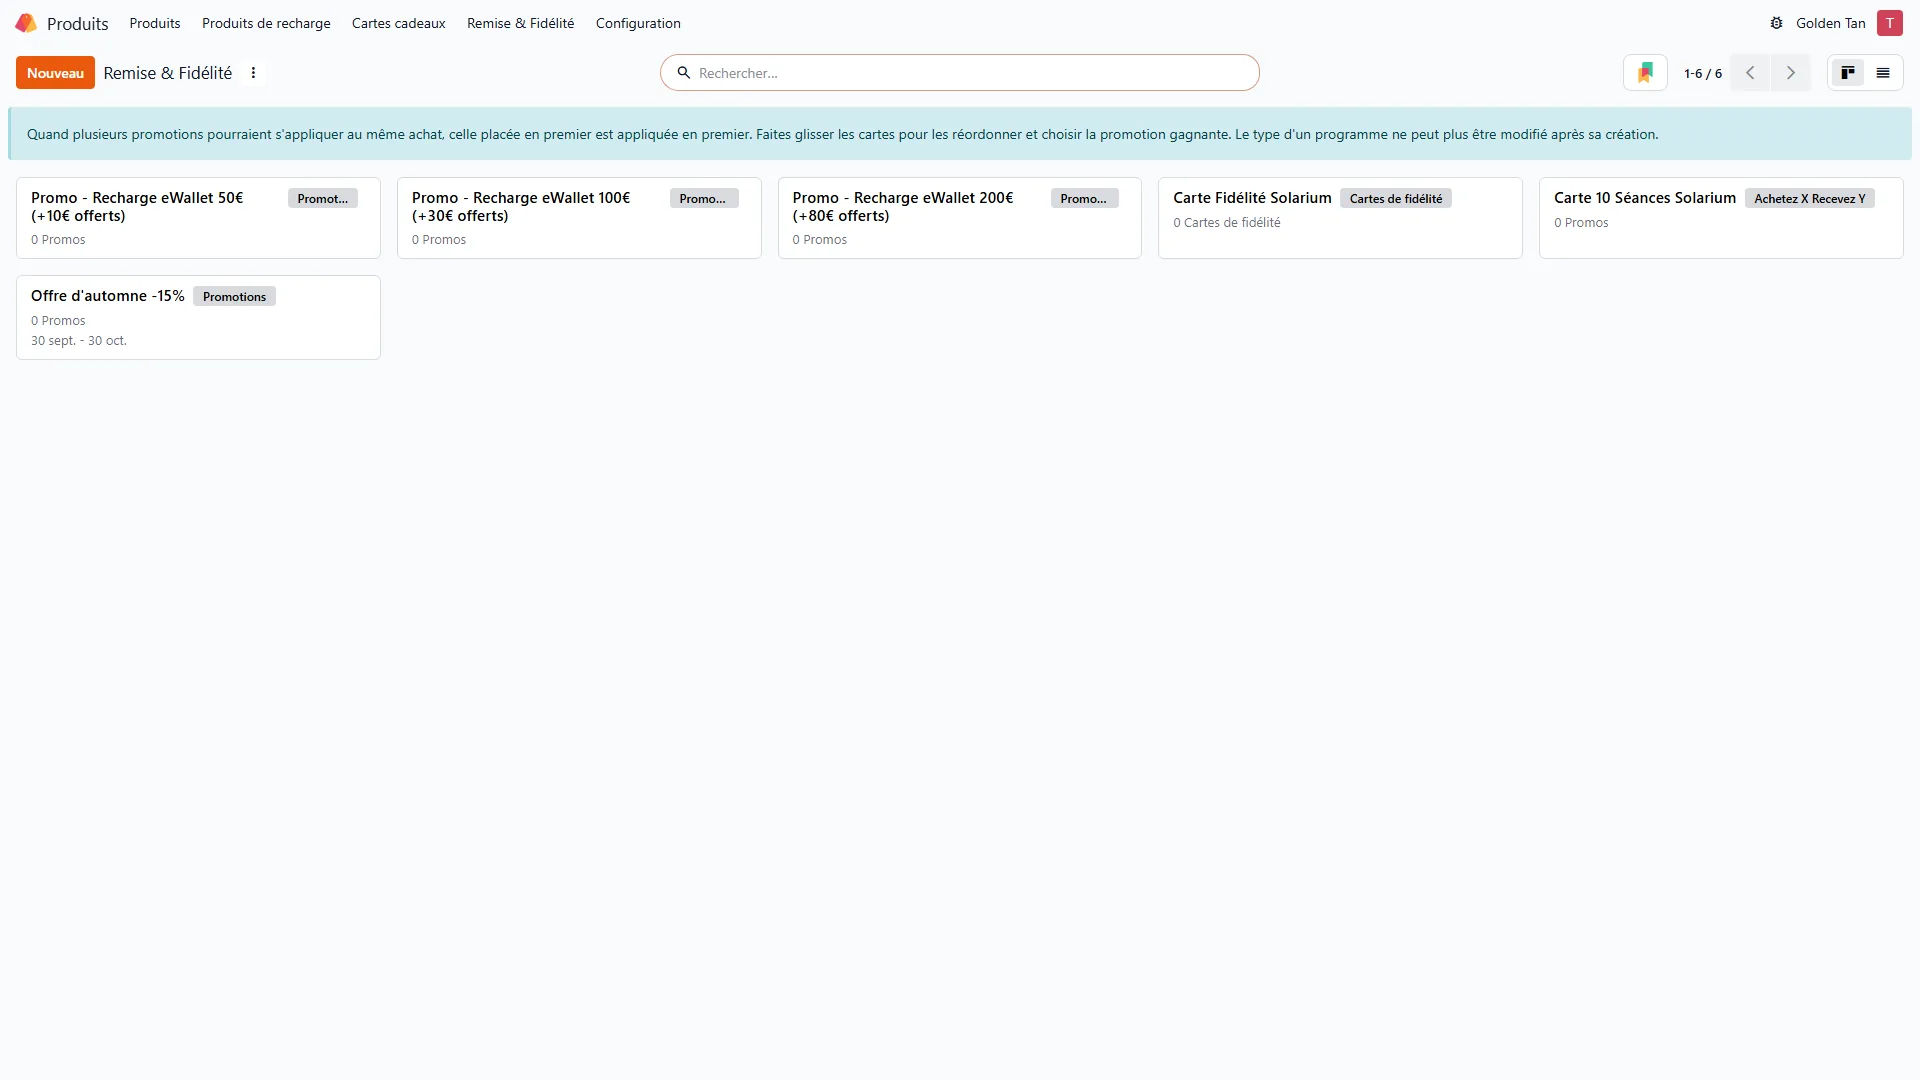Open Produits de recharge menu
Screen dimensions: 1920x1080
(266, 23)
